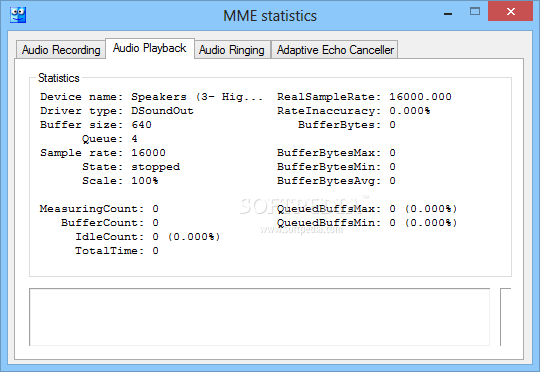Click the 'Statistics' group box title
540x372 pixels.
(59, 78)
